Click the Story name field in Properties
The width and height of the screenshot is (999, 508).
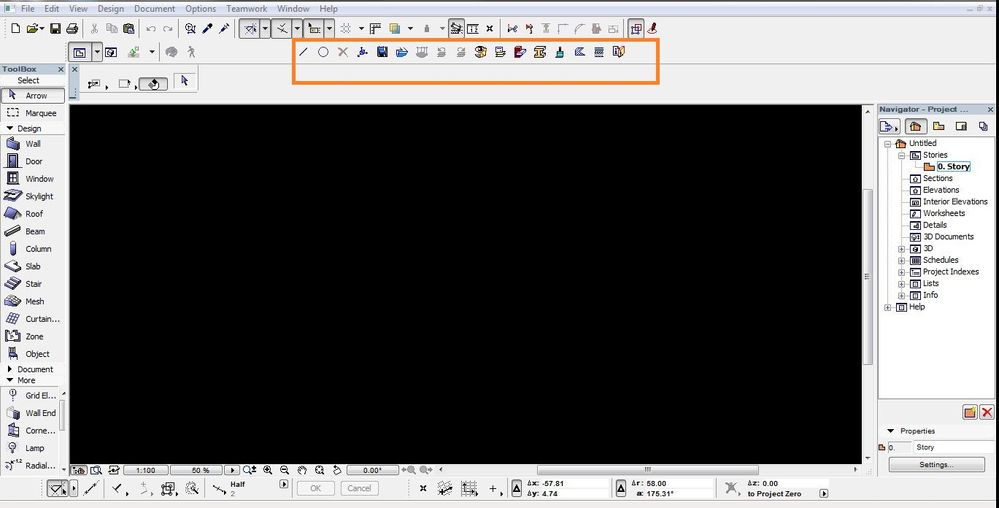pyautogui.click(x=953, y=447)
